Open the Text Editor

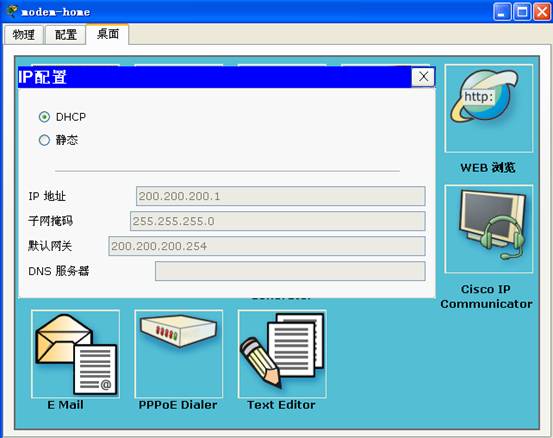pyautogui.click(x=282, y=354)
